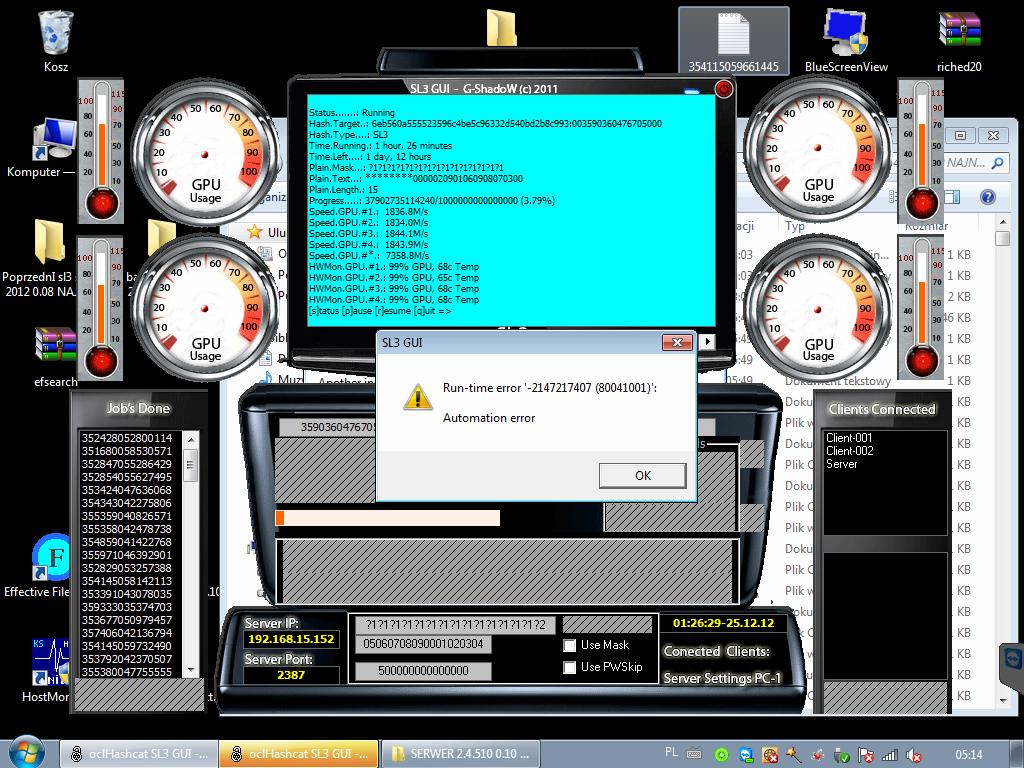Viewport: 1024px width, 768px height.
Task: Click the muted speaker volume tray icon
Action: 914,755
